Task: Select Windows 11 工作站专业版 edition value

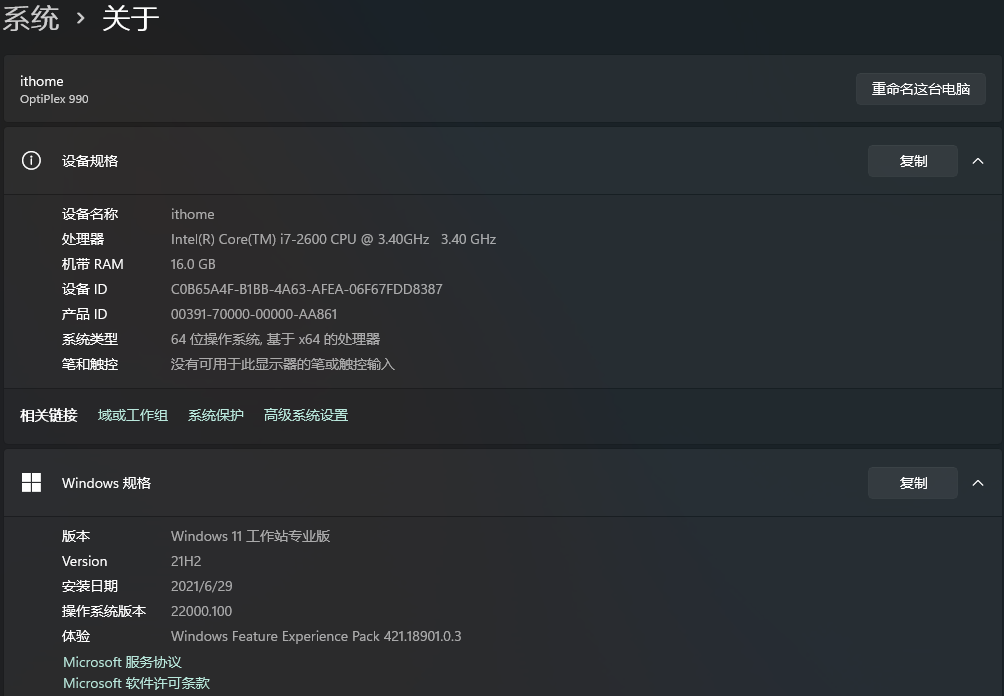Action: 250,536
